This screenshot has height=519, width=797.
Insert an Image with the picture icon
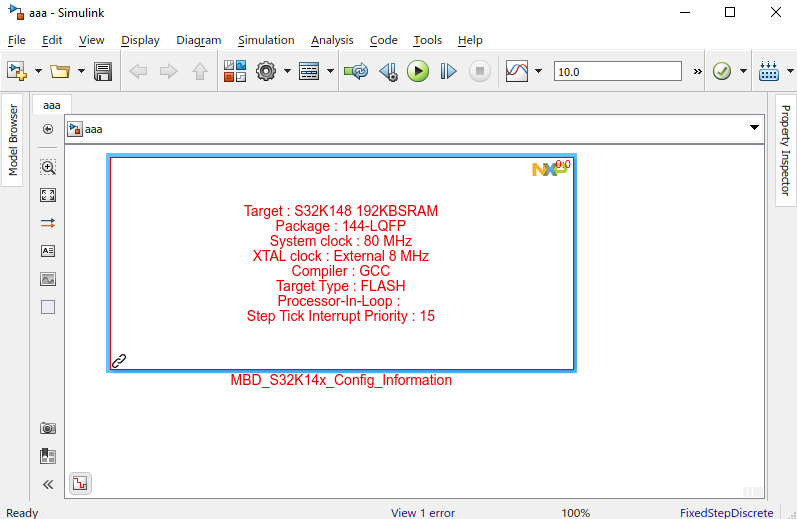coord(48,279)
